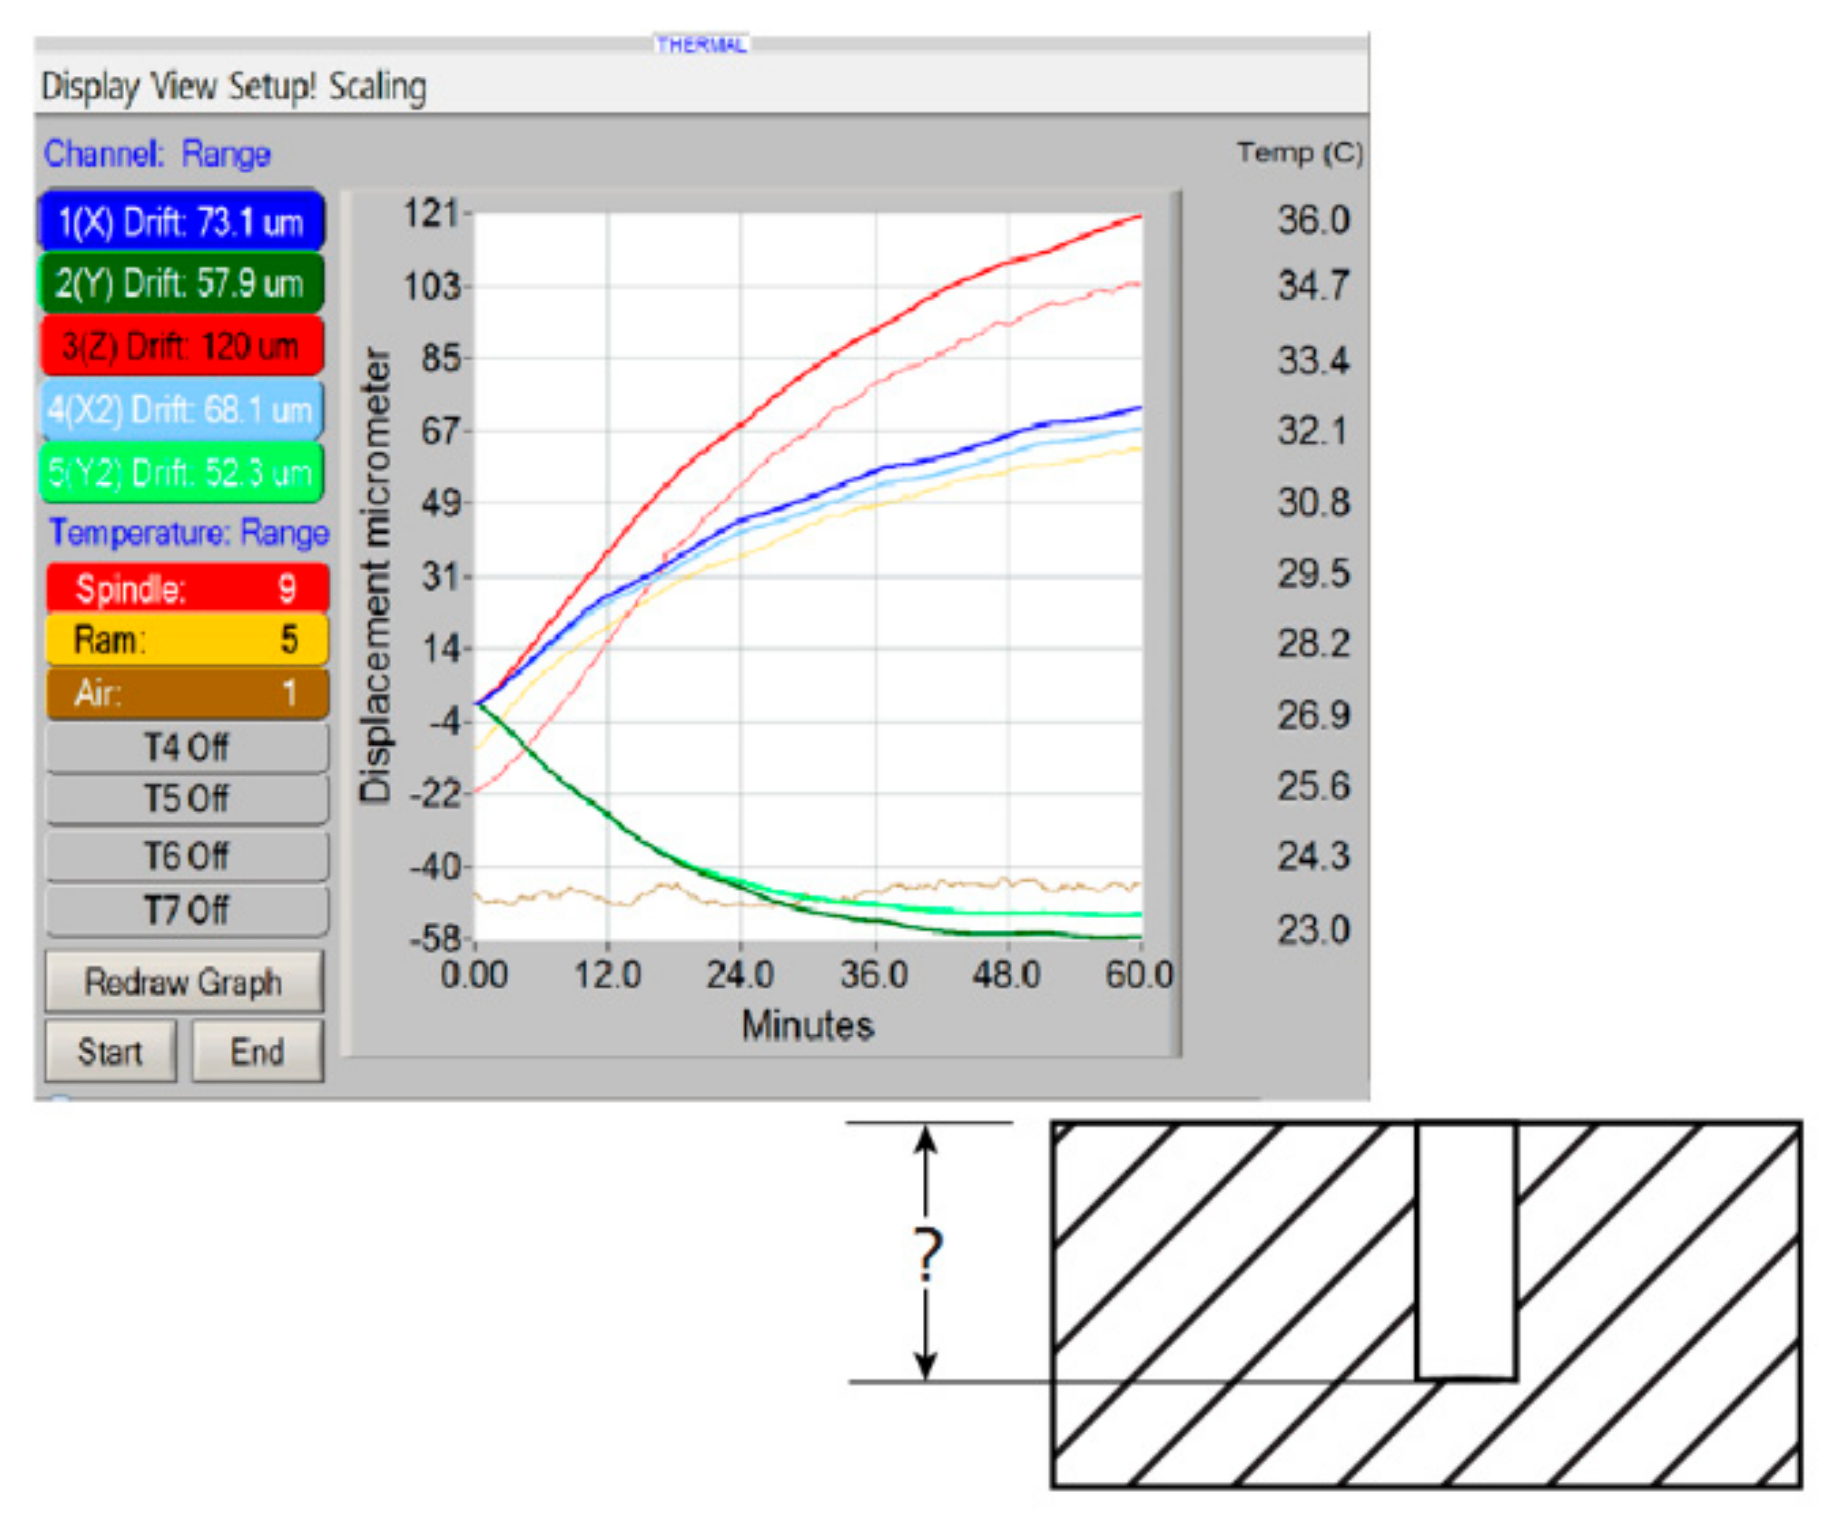Click the Start button

tap(111, 1051)
